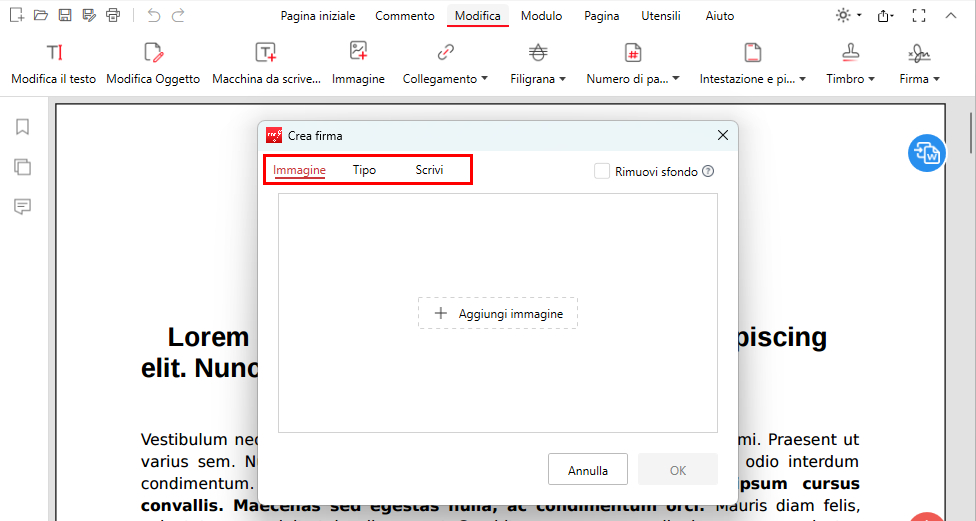Click the Rimuovi sfondo help question icon

708,171
